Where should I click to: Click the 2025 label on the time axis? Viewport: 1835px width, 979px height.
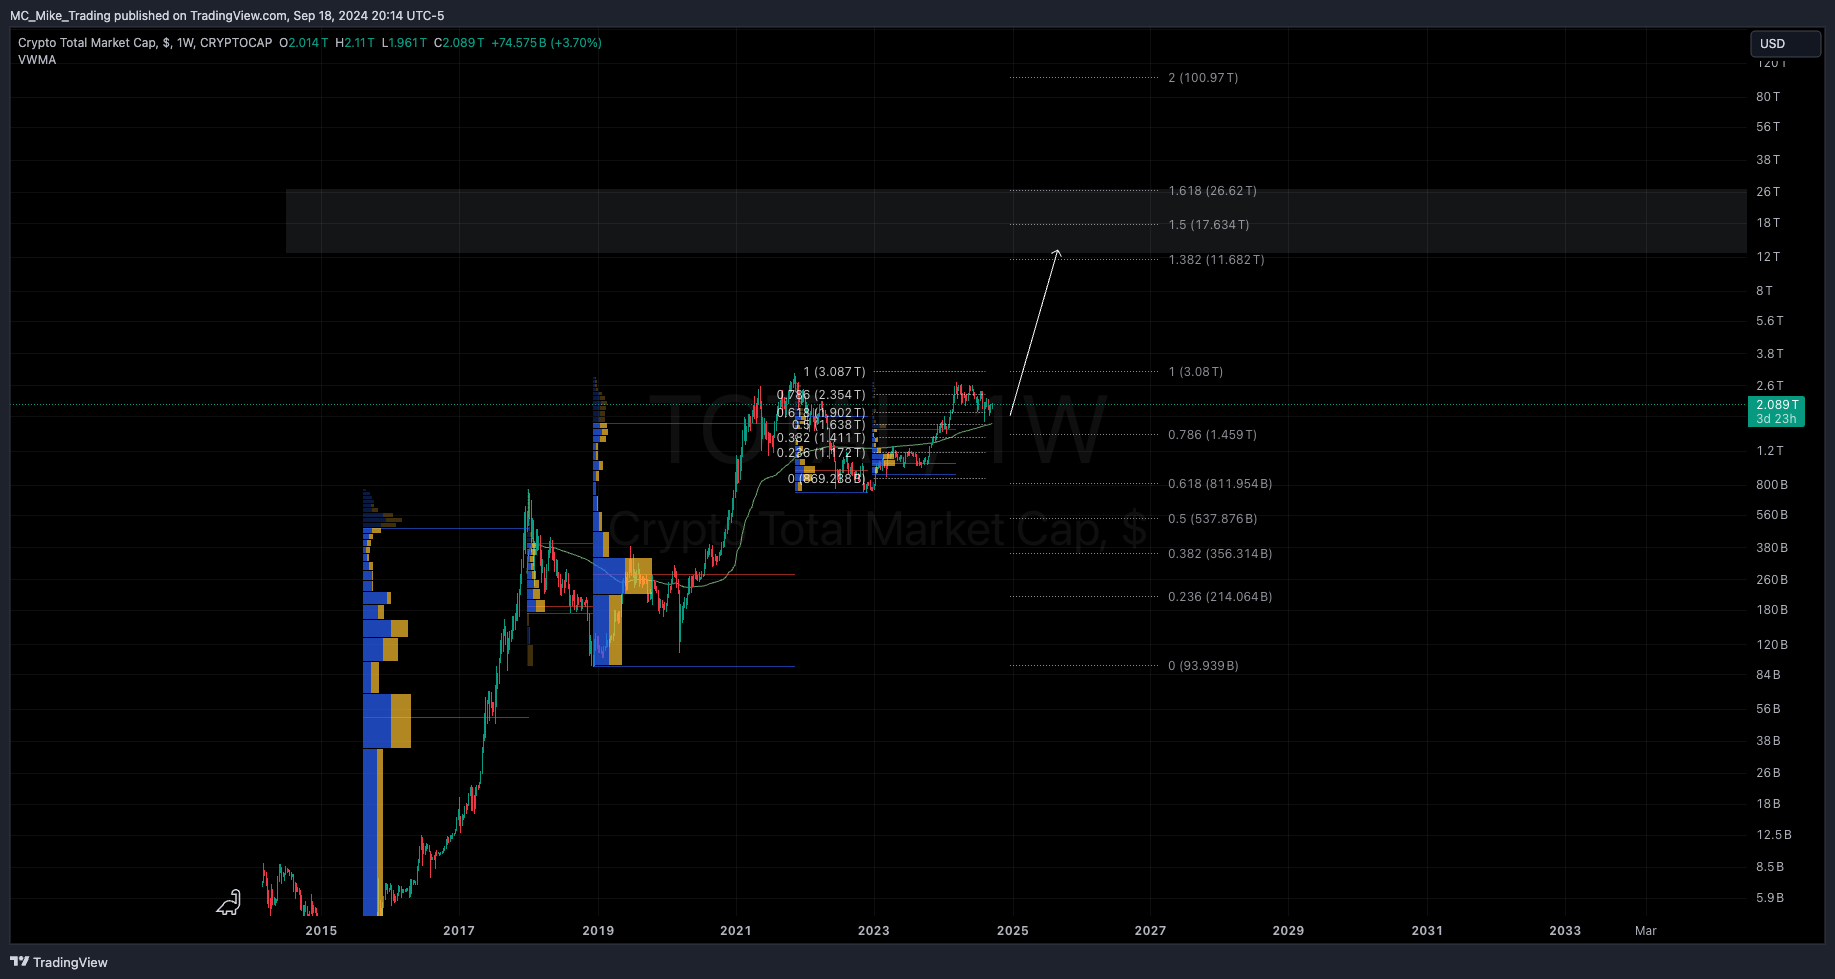pyautogui.click(x=1012, y=931)
